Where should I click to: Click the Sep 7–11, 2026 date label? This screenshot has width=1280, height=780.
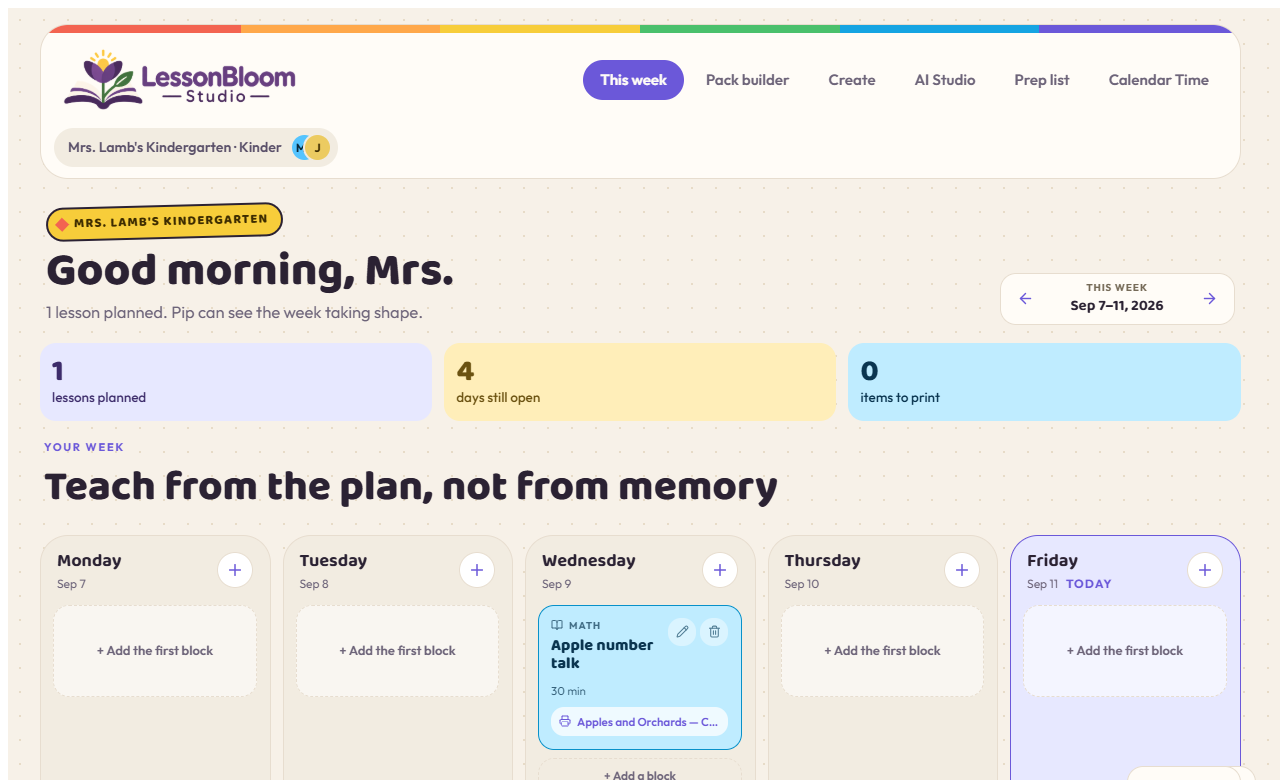[x=1117, y=306]
